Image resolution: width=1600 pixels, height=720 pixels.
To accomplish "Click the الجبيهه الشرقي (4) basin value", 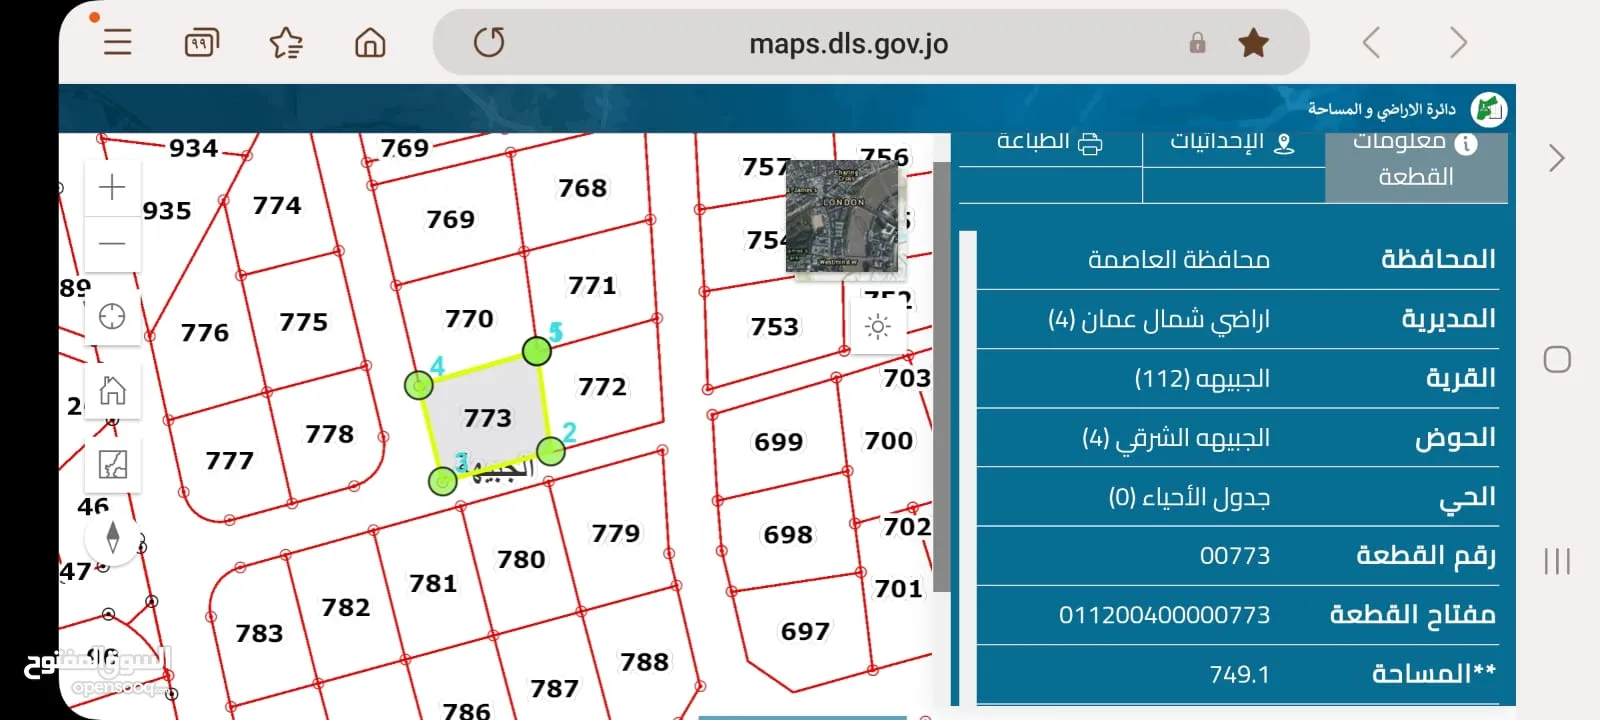I will [1176, 438].
